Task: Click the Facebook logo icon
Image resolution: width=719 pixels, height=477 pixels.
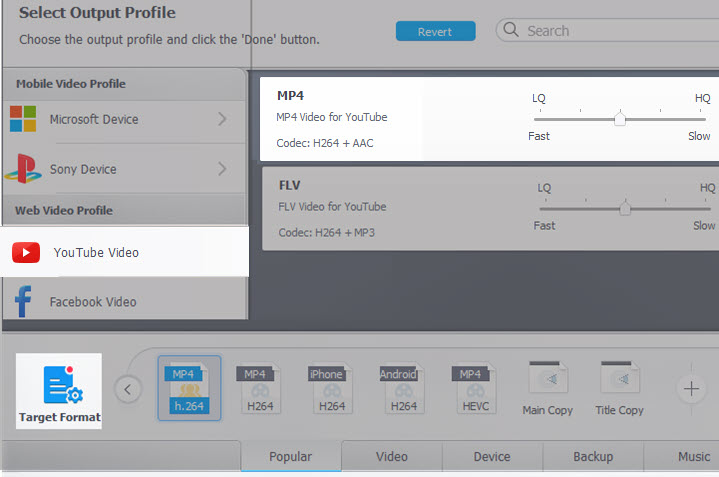Action: (x=23, y=301)
